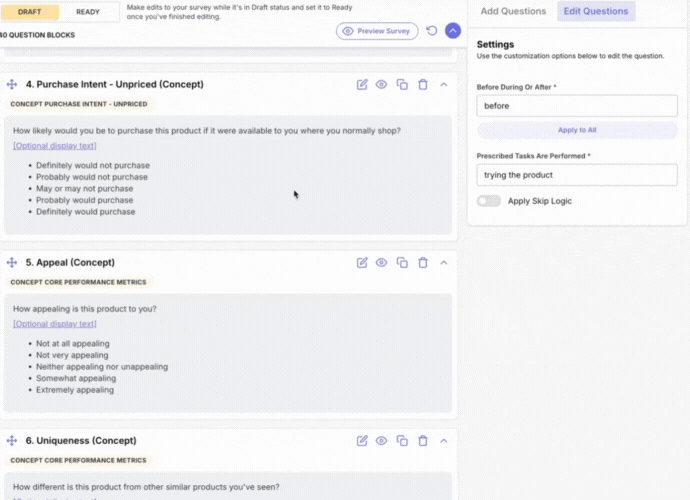Delete the Uniqueness (Concept) question
This screenshot has height=500, width=690.
coord(423,441)
